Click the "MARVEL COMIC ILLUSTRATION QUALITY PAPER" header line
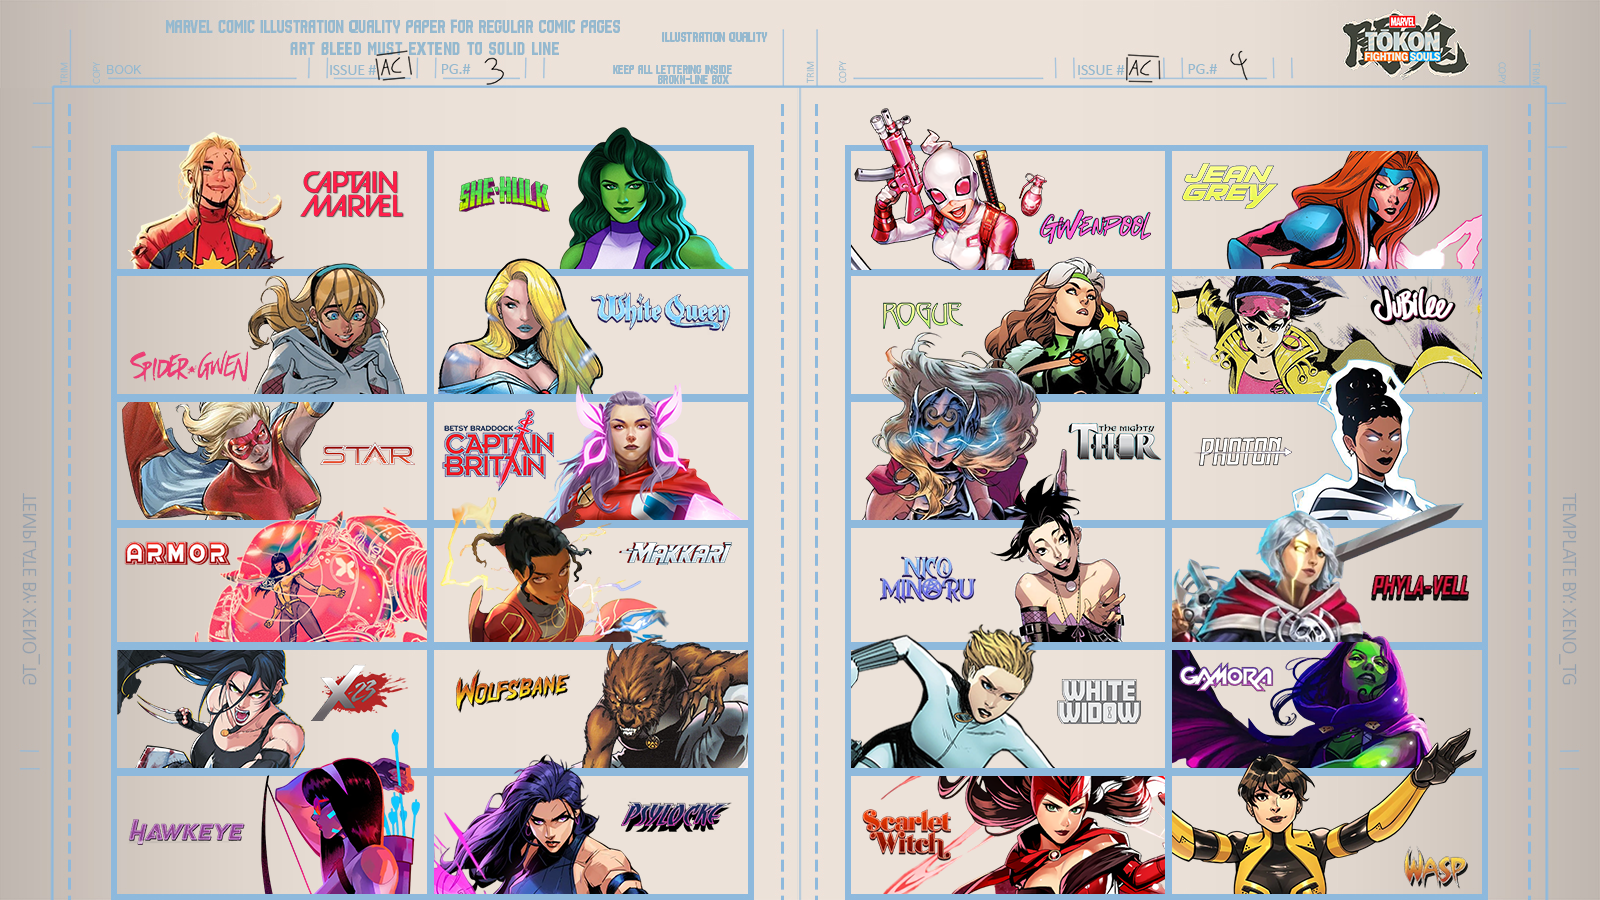The height and width of the screenshot is (900, 1600). click(393, 27)
